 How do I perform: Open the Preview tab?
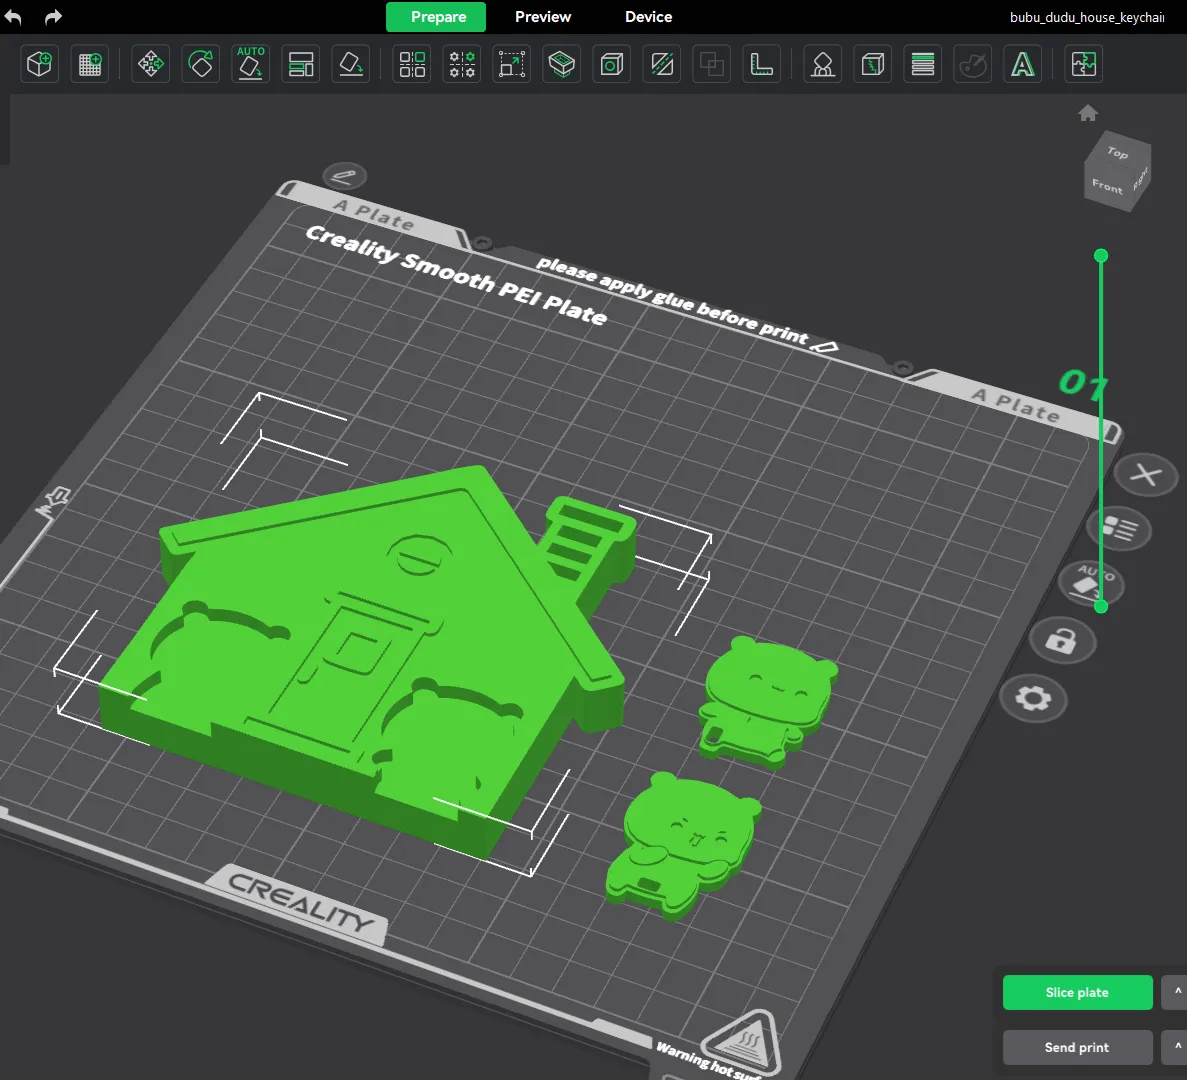click(543, 17)
